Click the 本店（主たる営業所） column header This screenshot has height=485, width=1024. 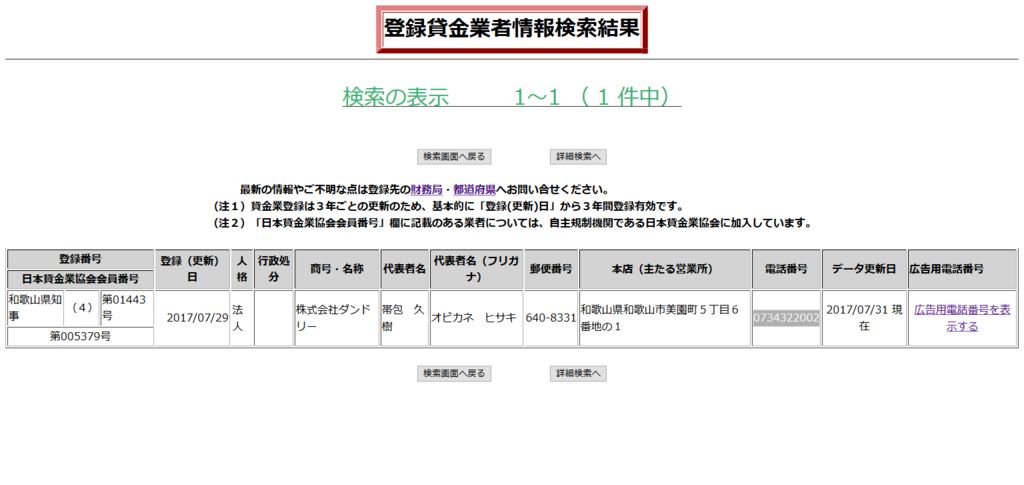click(x=665, y=269)
